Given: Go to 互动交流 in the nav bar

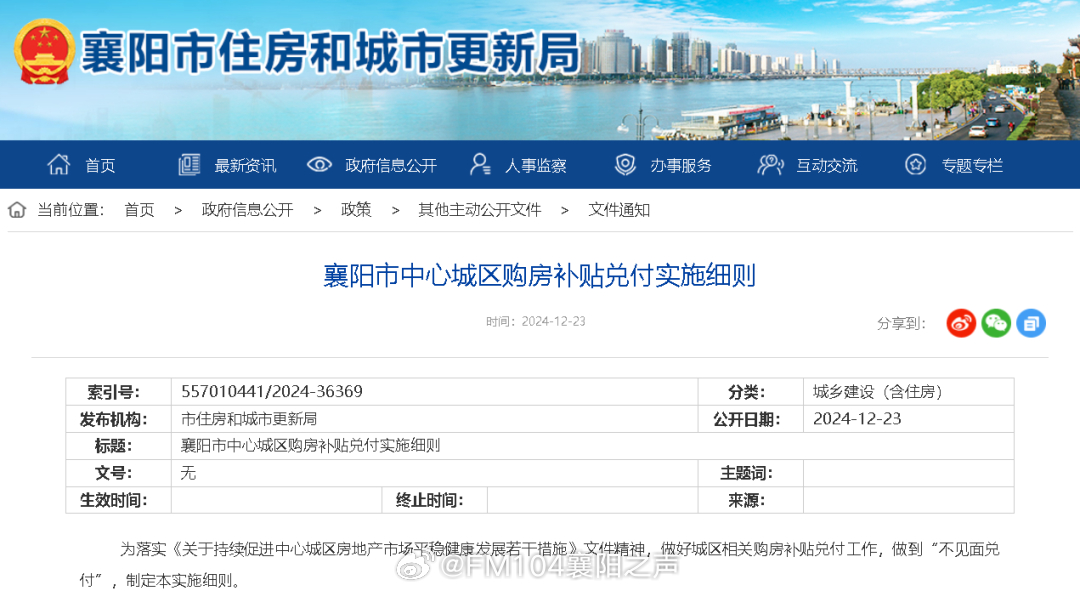Looking at the screenshot, I should 827,166.
